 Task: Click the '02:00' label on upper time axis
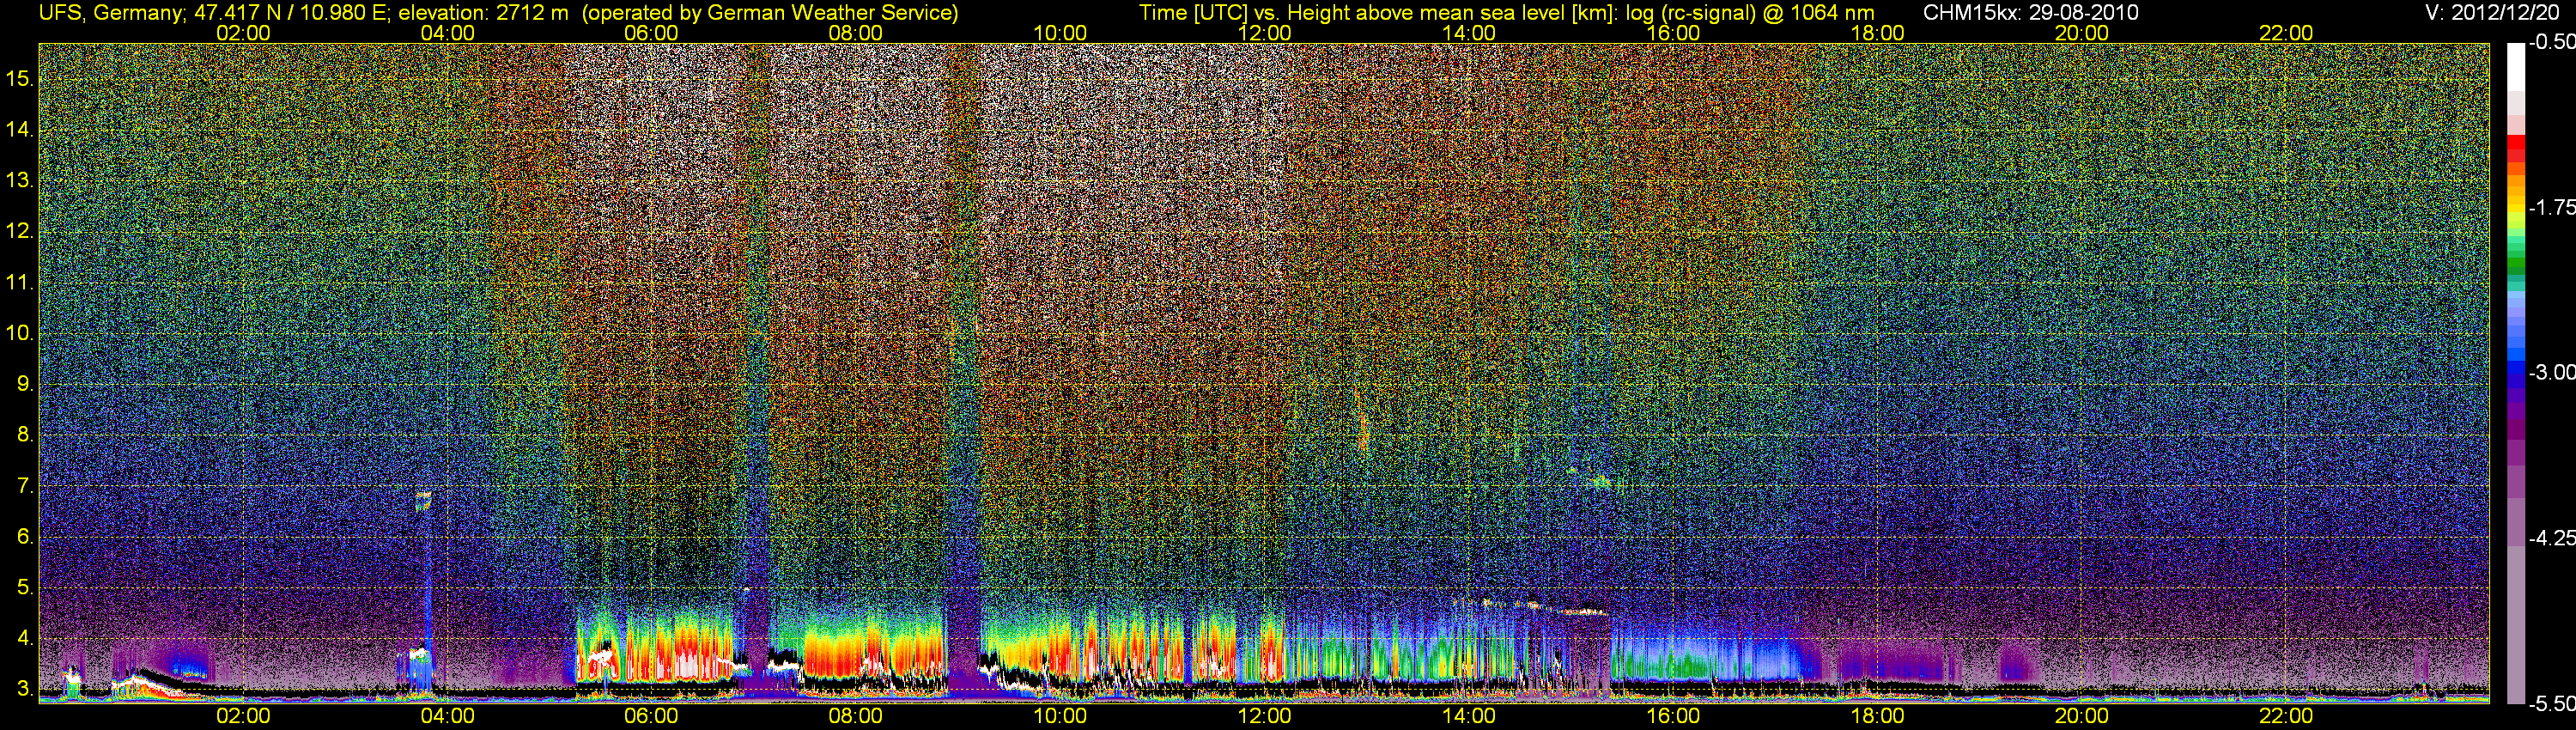click(243, 33)
